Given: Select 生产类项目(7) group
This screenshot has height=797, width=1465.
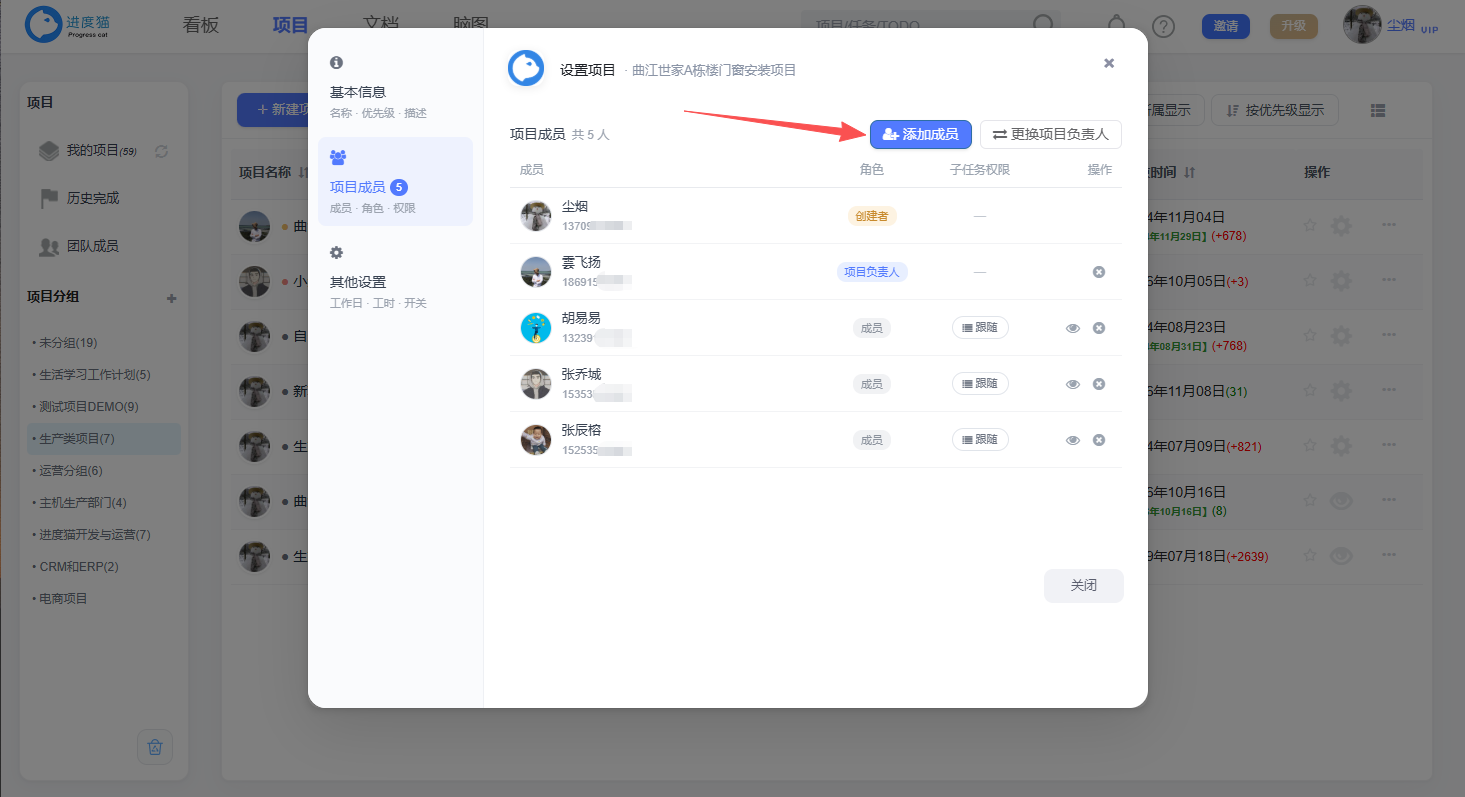Looking at the screenshot, I should (x=104, y=439).
